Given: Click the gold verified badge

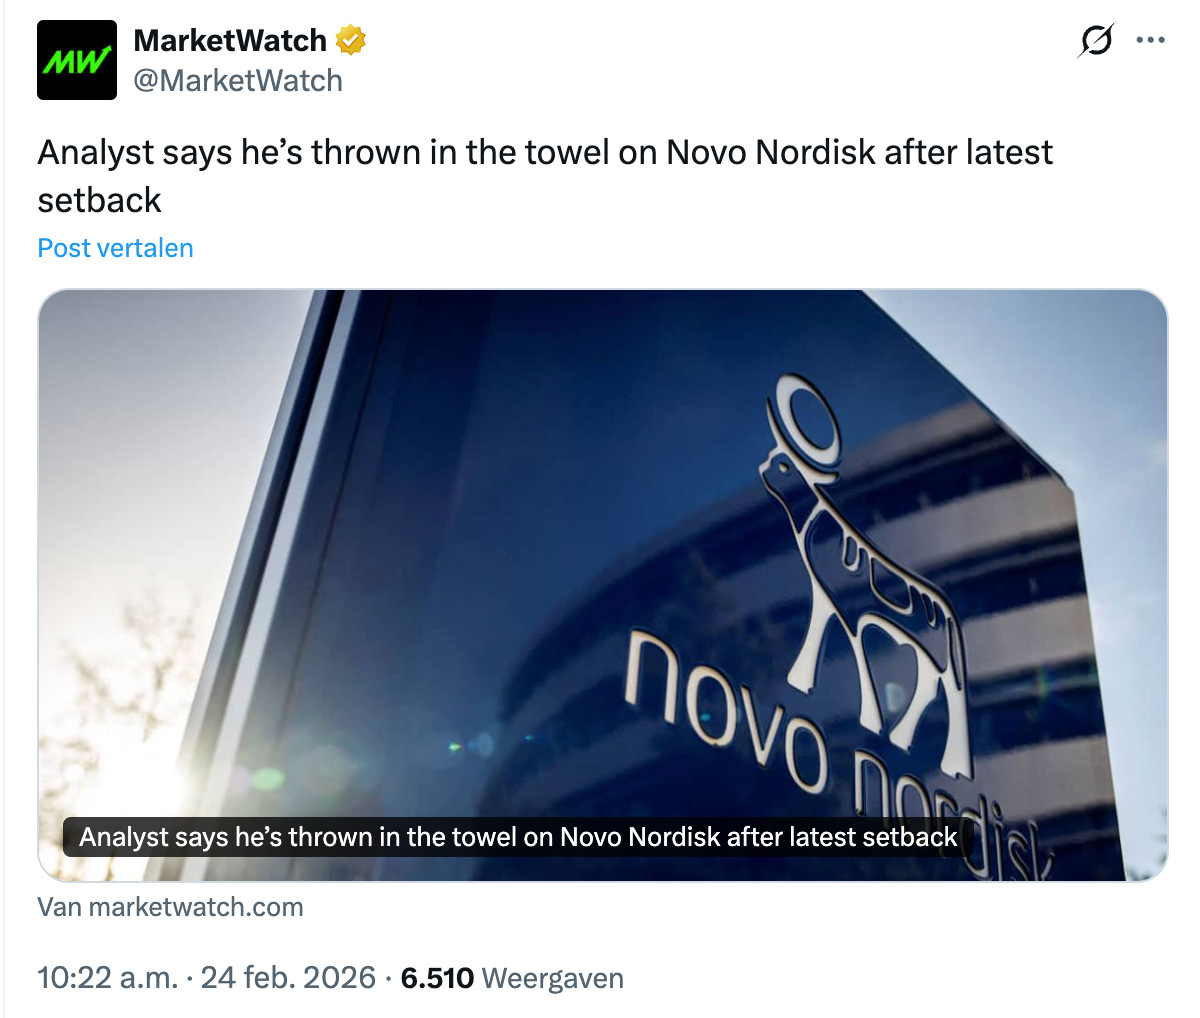Looking at the screenshot, I should 351,41.
